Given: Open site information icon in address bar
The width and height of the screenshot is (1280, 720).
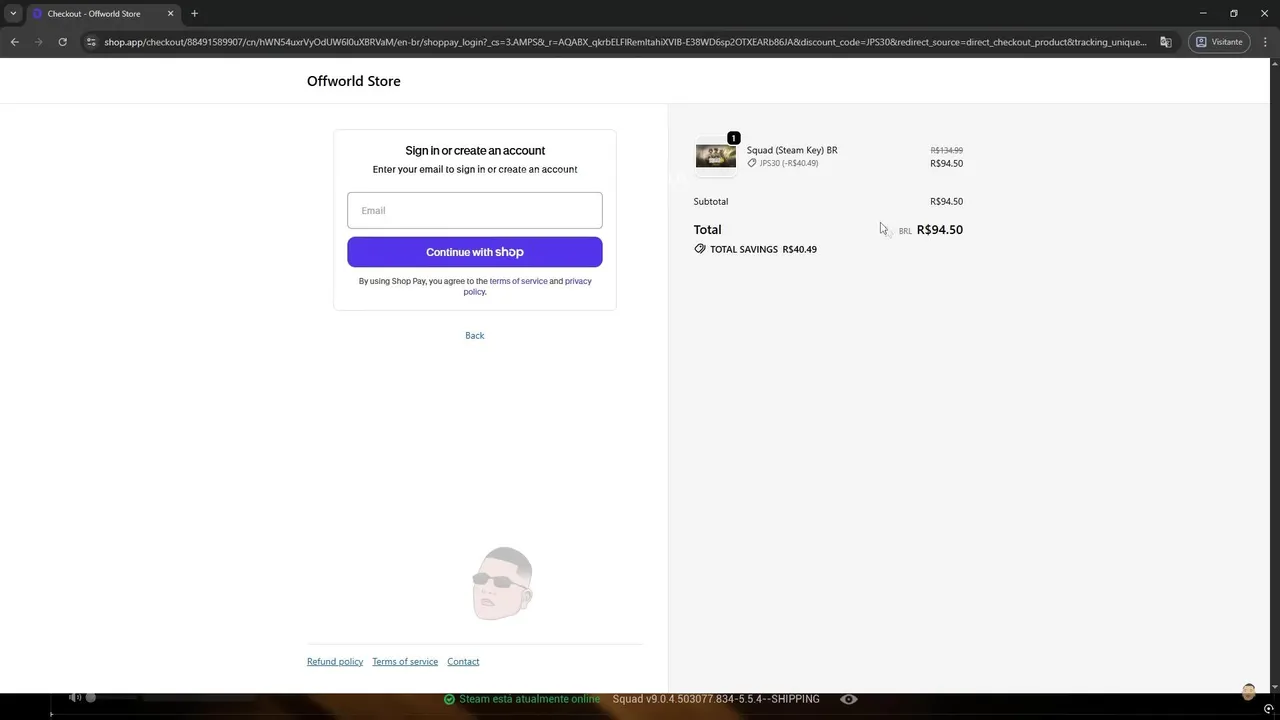Looking at the screenshot, I should (x=91, y=42).
